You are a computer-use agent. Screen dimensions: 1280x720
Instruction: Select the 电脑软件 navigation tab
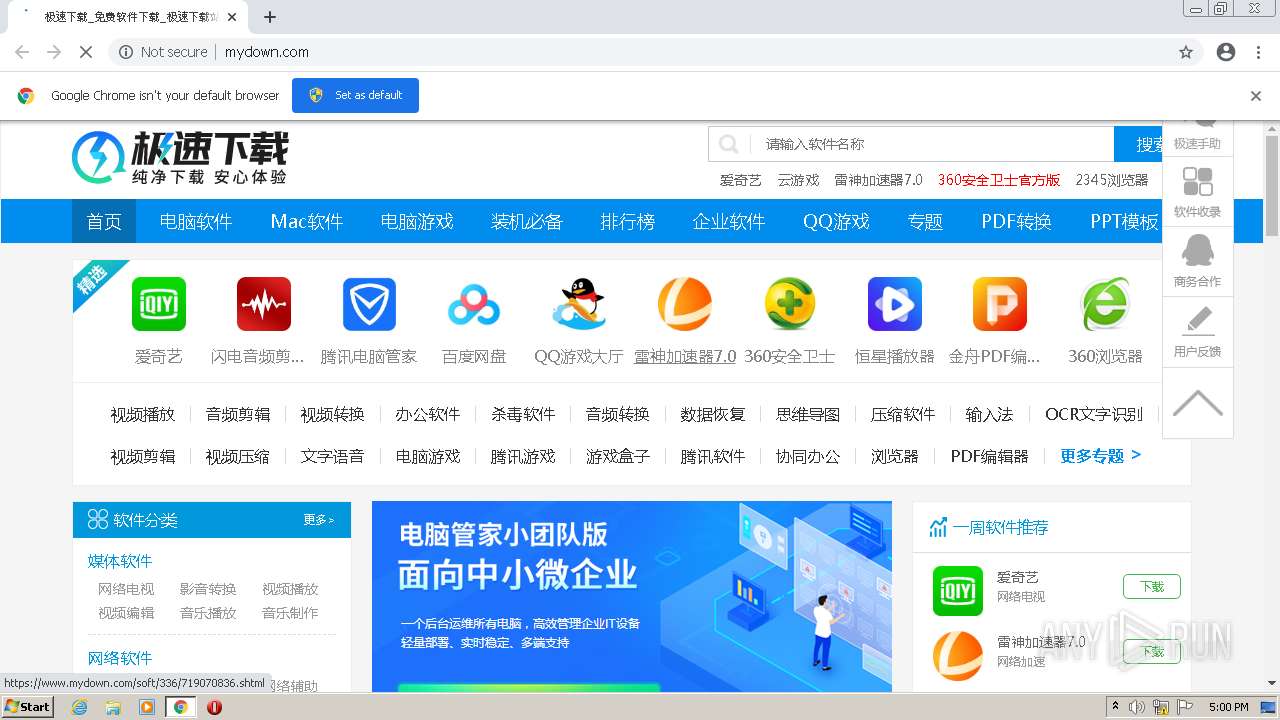(x=196, y=221)
